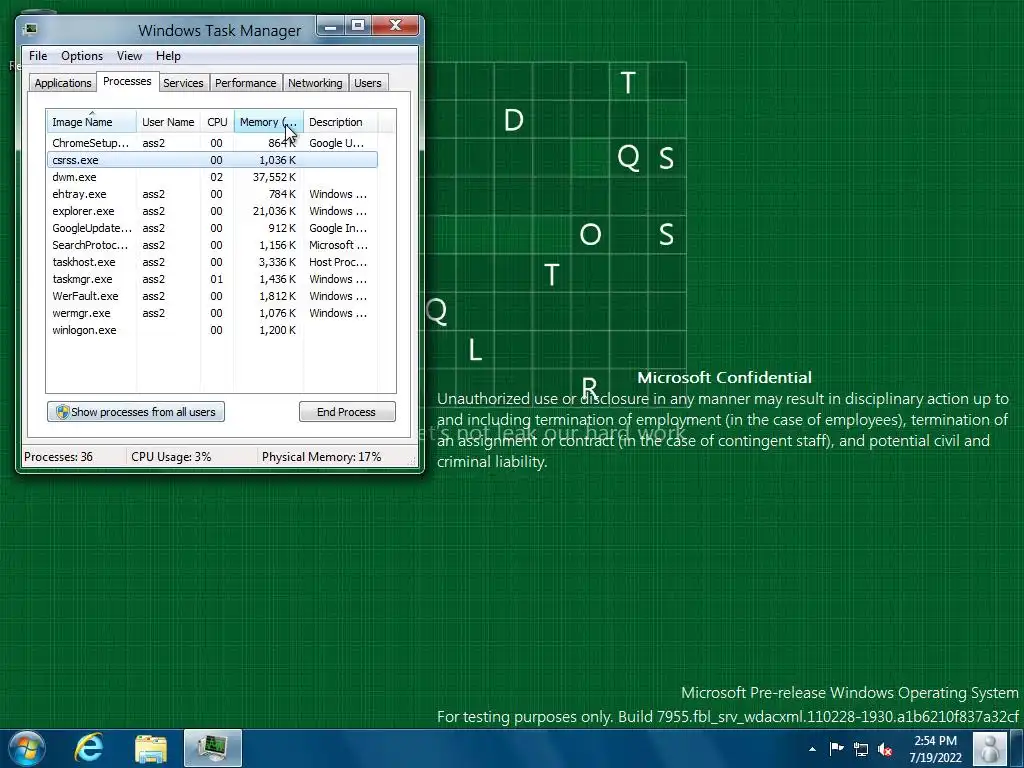Select the csrss.exe process
Viewport: 1024px width, 768px height.
tap(212, 160)
